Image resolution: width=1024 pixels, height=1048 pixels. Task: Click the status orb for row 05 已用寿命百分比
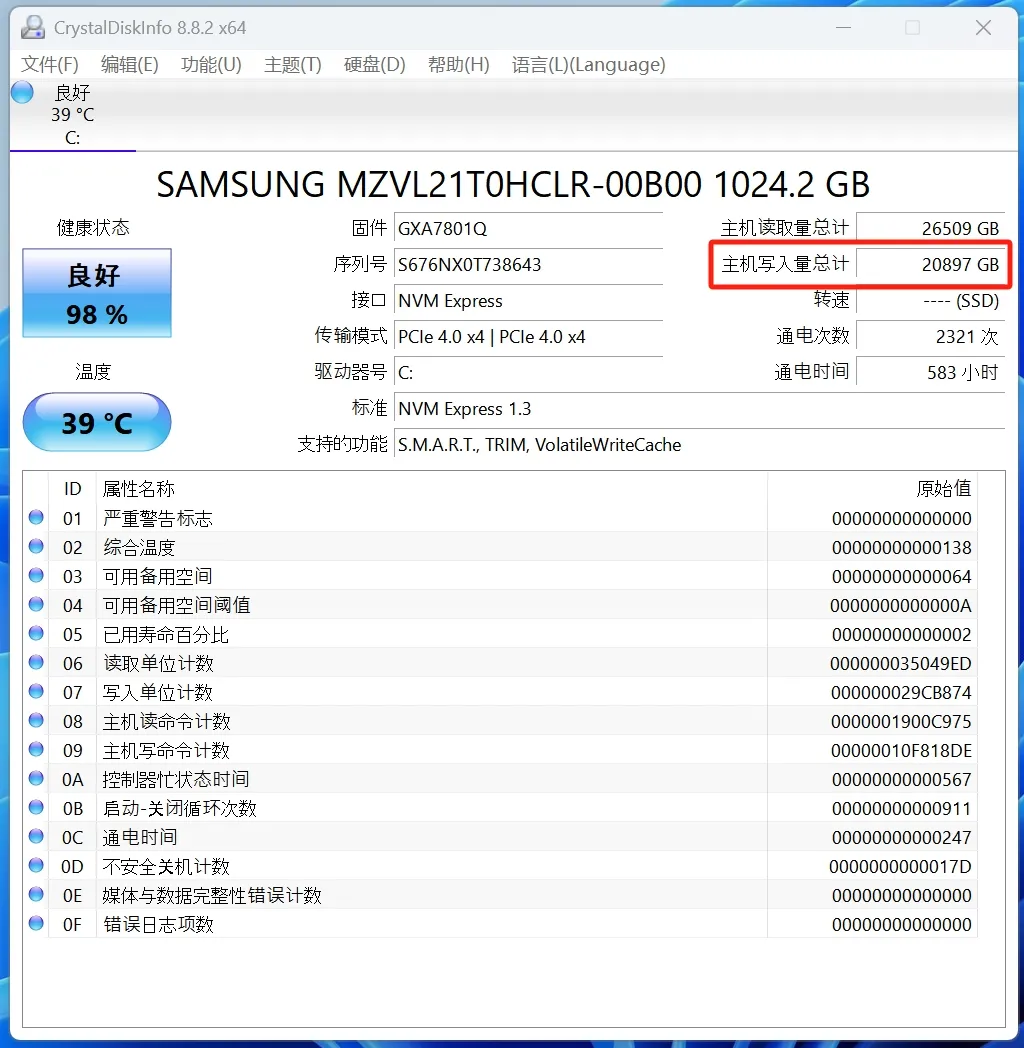[36, 633]
